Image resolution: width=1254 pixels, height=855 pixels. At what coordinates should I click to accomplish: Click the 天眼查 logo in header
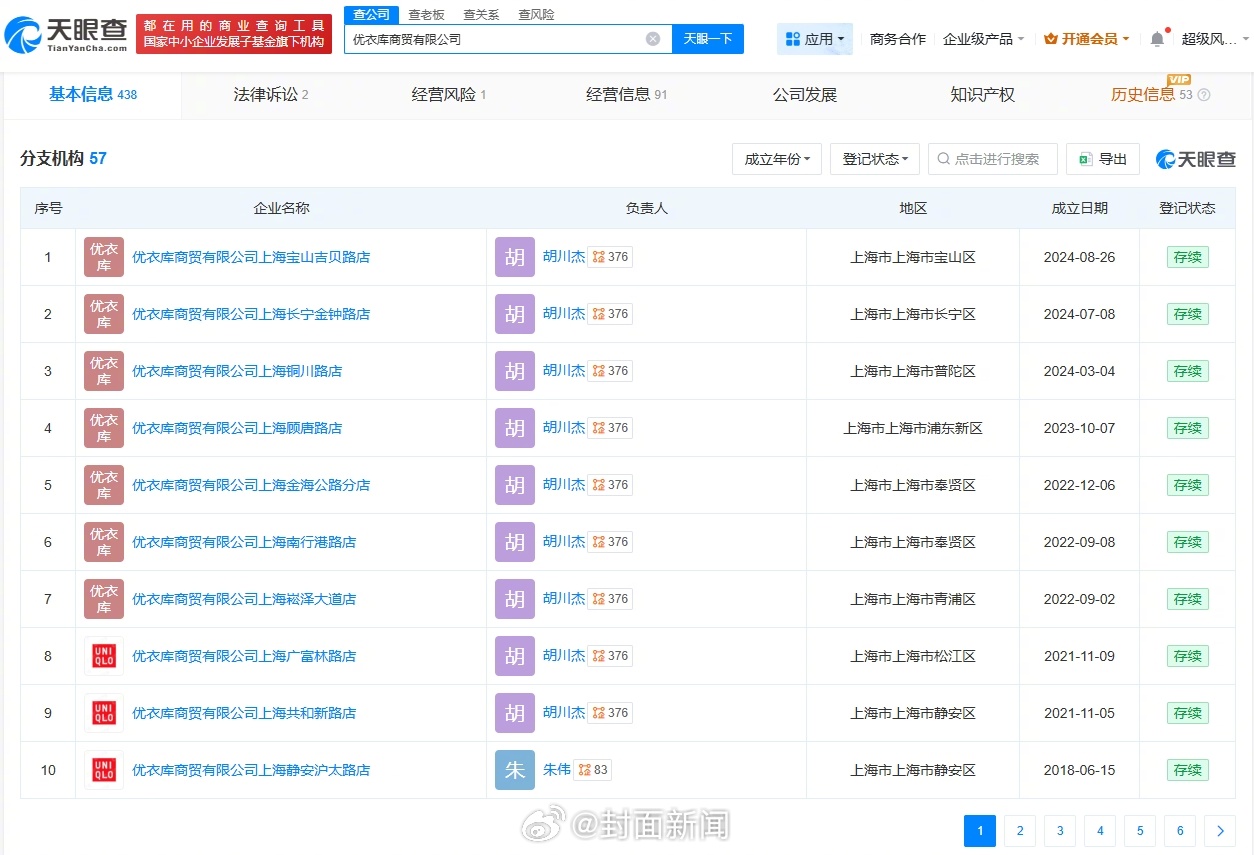tap(66, 34)
